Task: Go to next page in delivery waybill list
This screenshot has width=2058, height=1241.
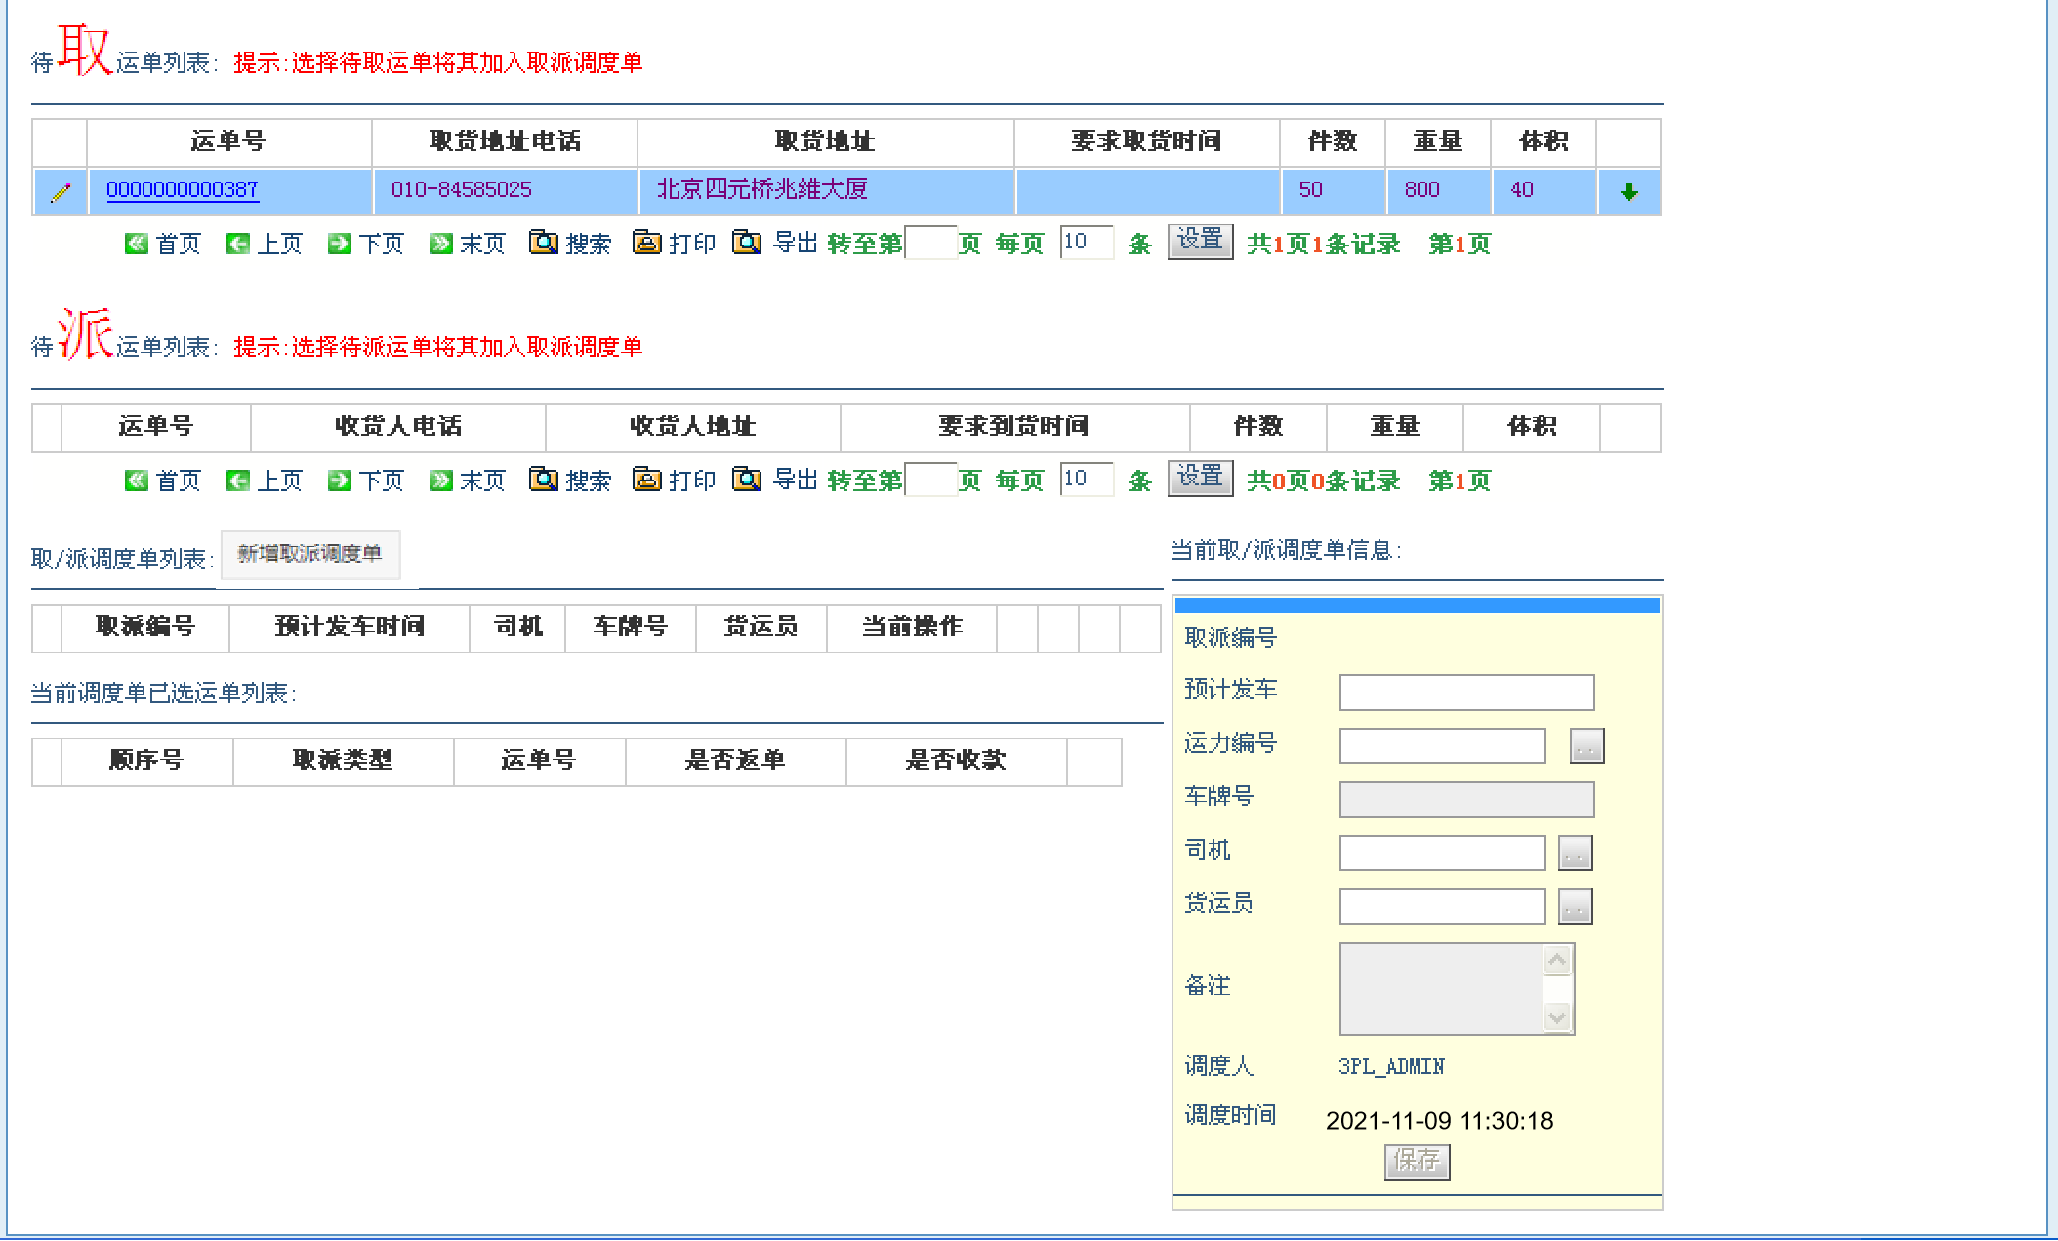Action: click(366, 480)
